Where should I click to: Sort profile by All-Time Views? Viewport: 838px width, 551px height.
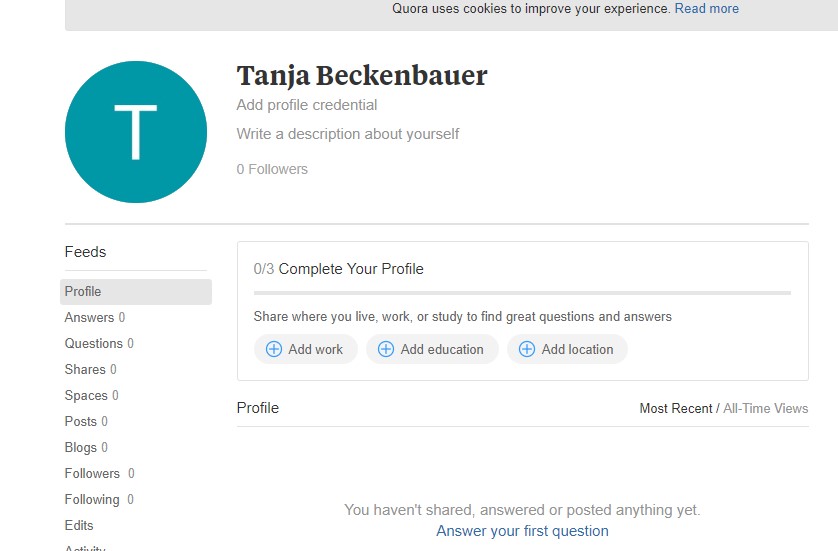[765, 408]
